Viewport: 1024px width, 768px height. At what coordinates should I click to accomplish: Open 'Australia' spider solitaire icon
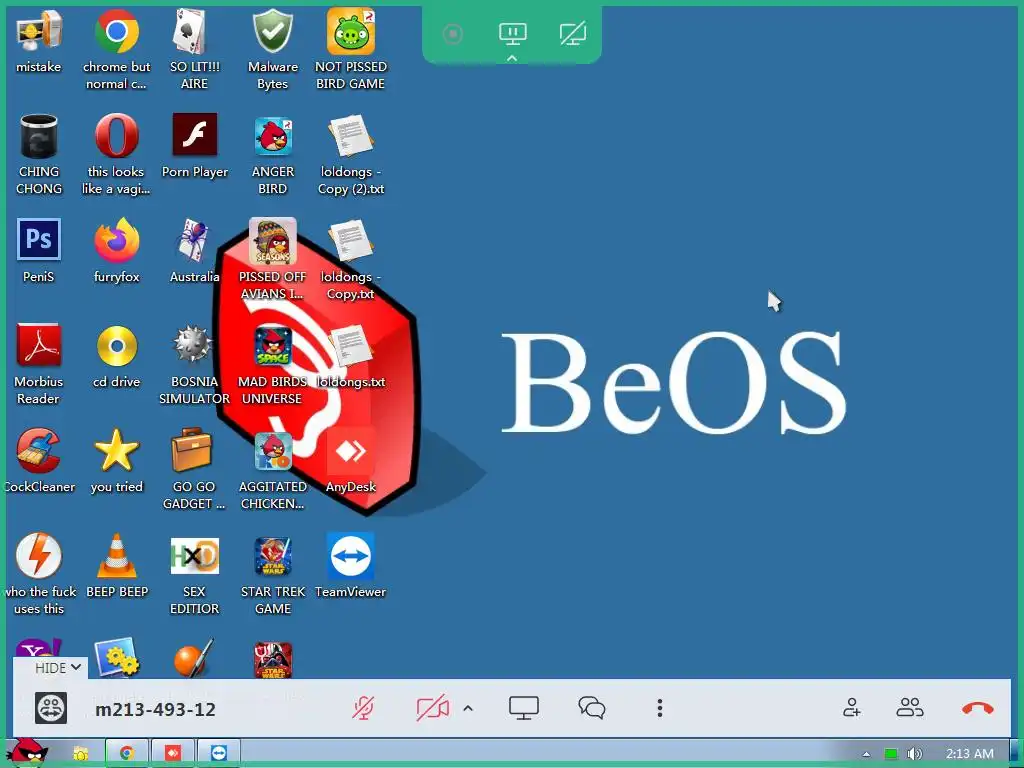click(x=194, y=240)
